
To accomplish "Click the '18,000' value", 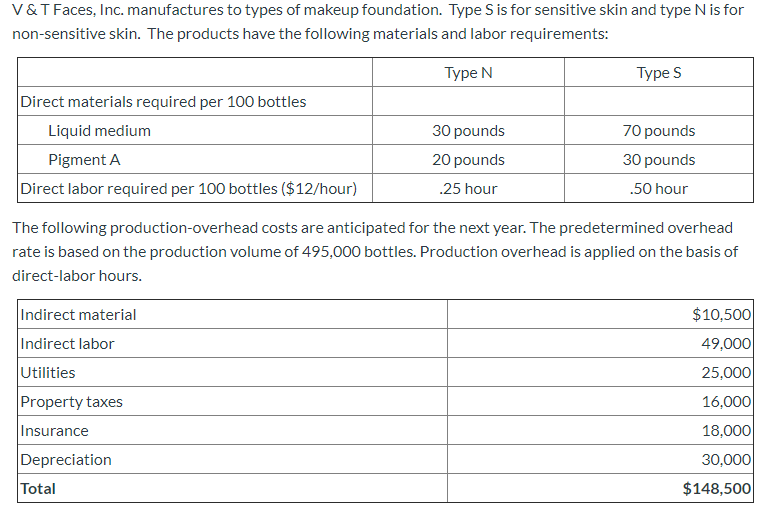I will 726,431.
